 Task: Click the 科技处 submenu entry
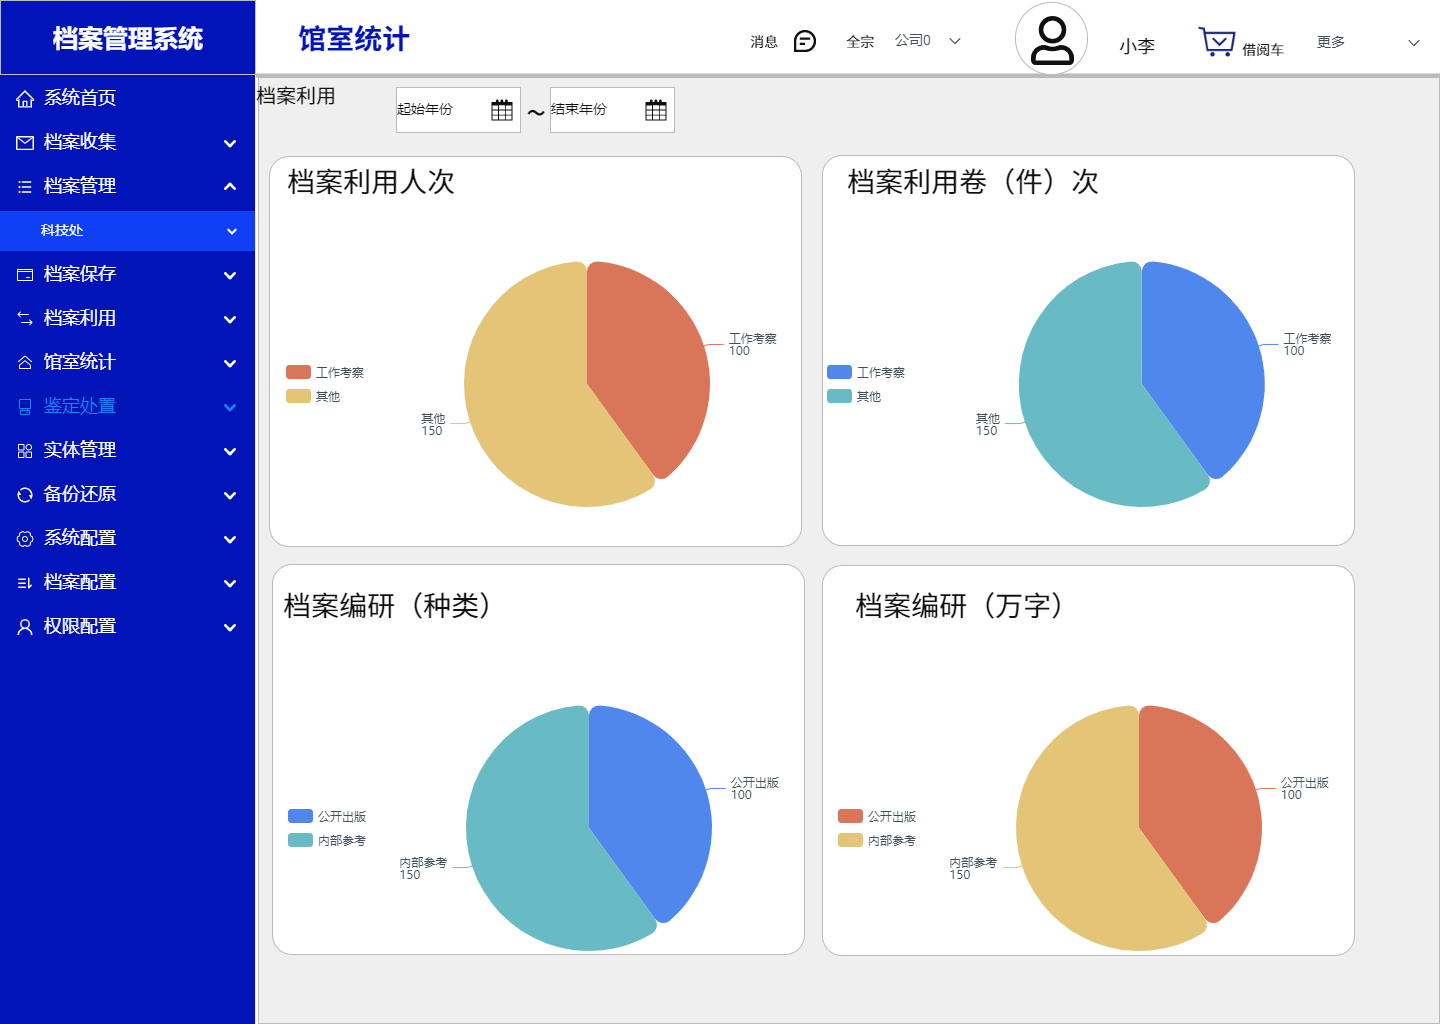coord(62,230)
